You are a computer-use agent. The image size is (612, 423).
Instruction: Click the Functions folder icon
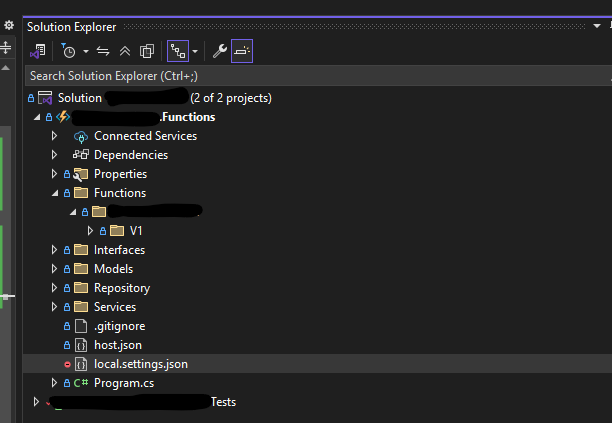pos(81,193)
